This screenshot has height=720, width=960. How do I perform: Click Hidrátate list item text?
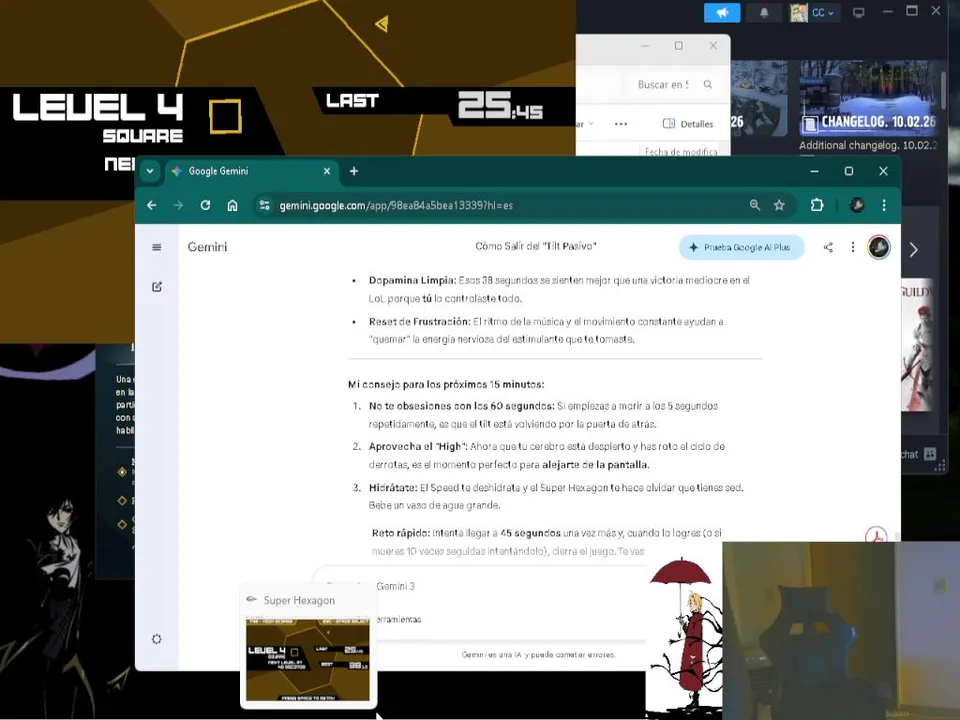pos(556,497)
